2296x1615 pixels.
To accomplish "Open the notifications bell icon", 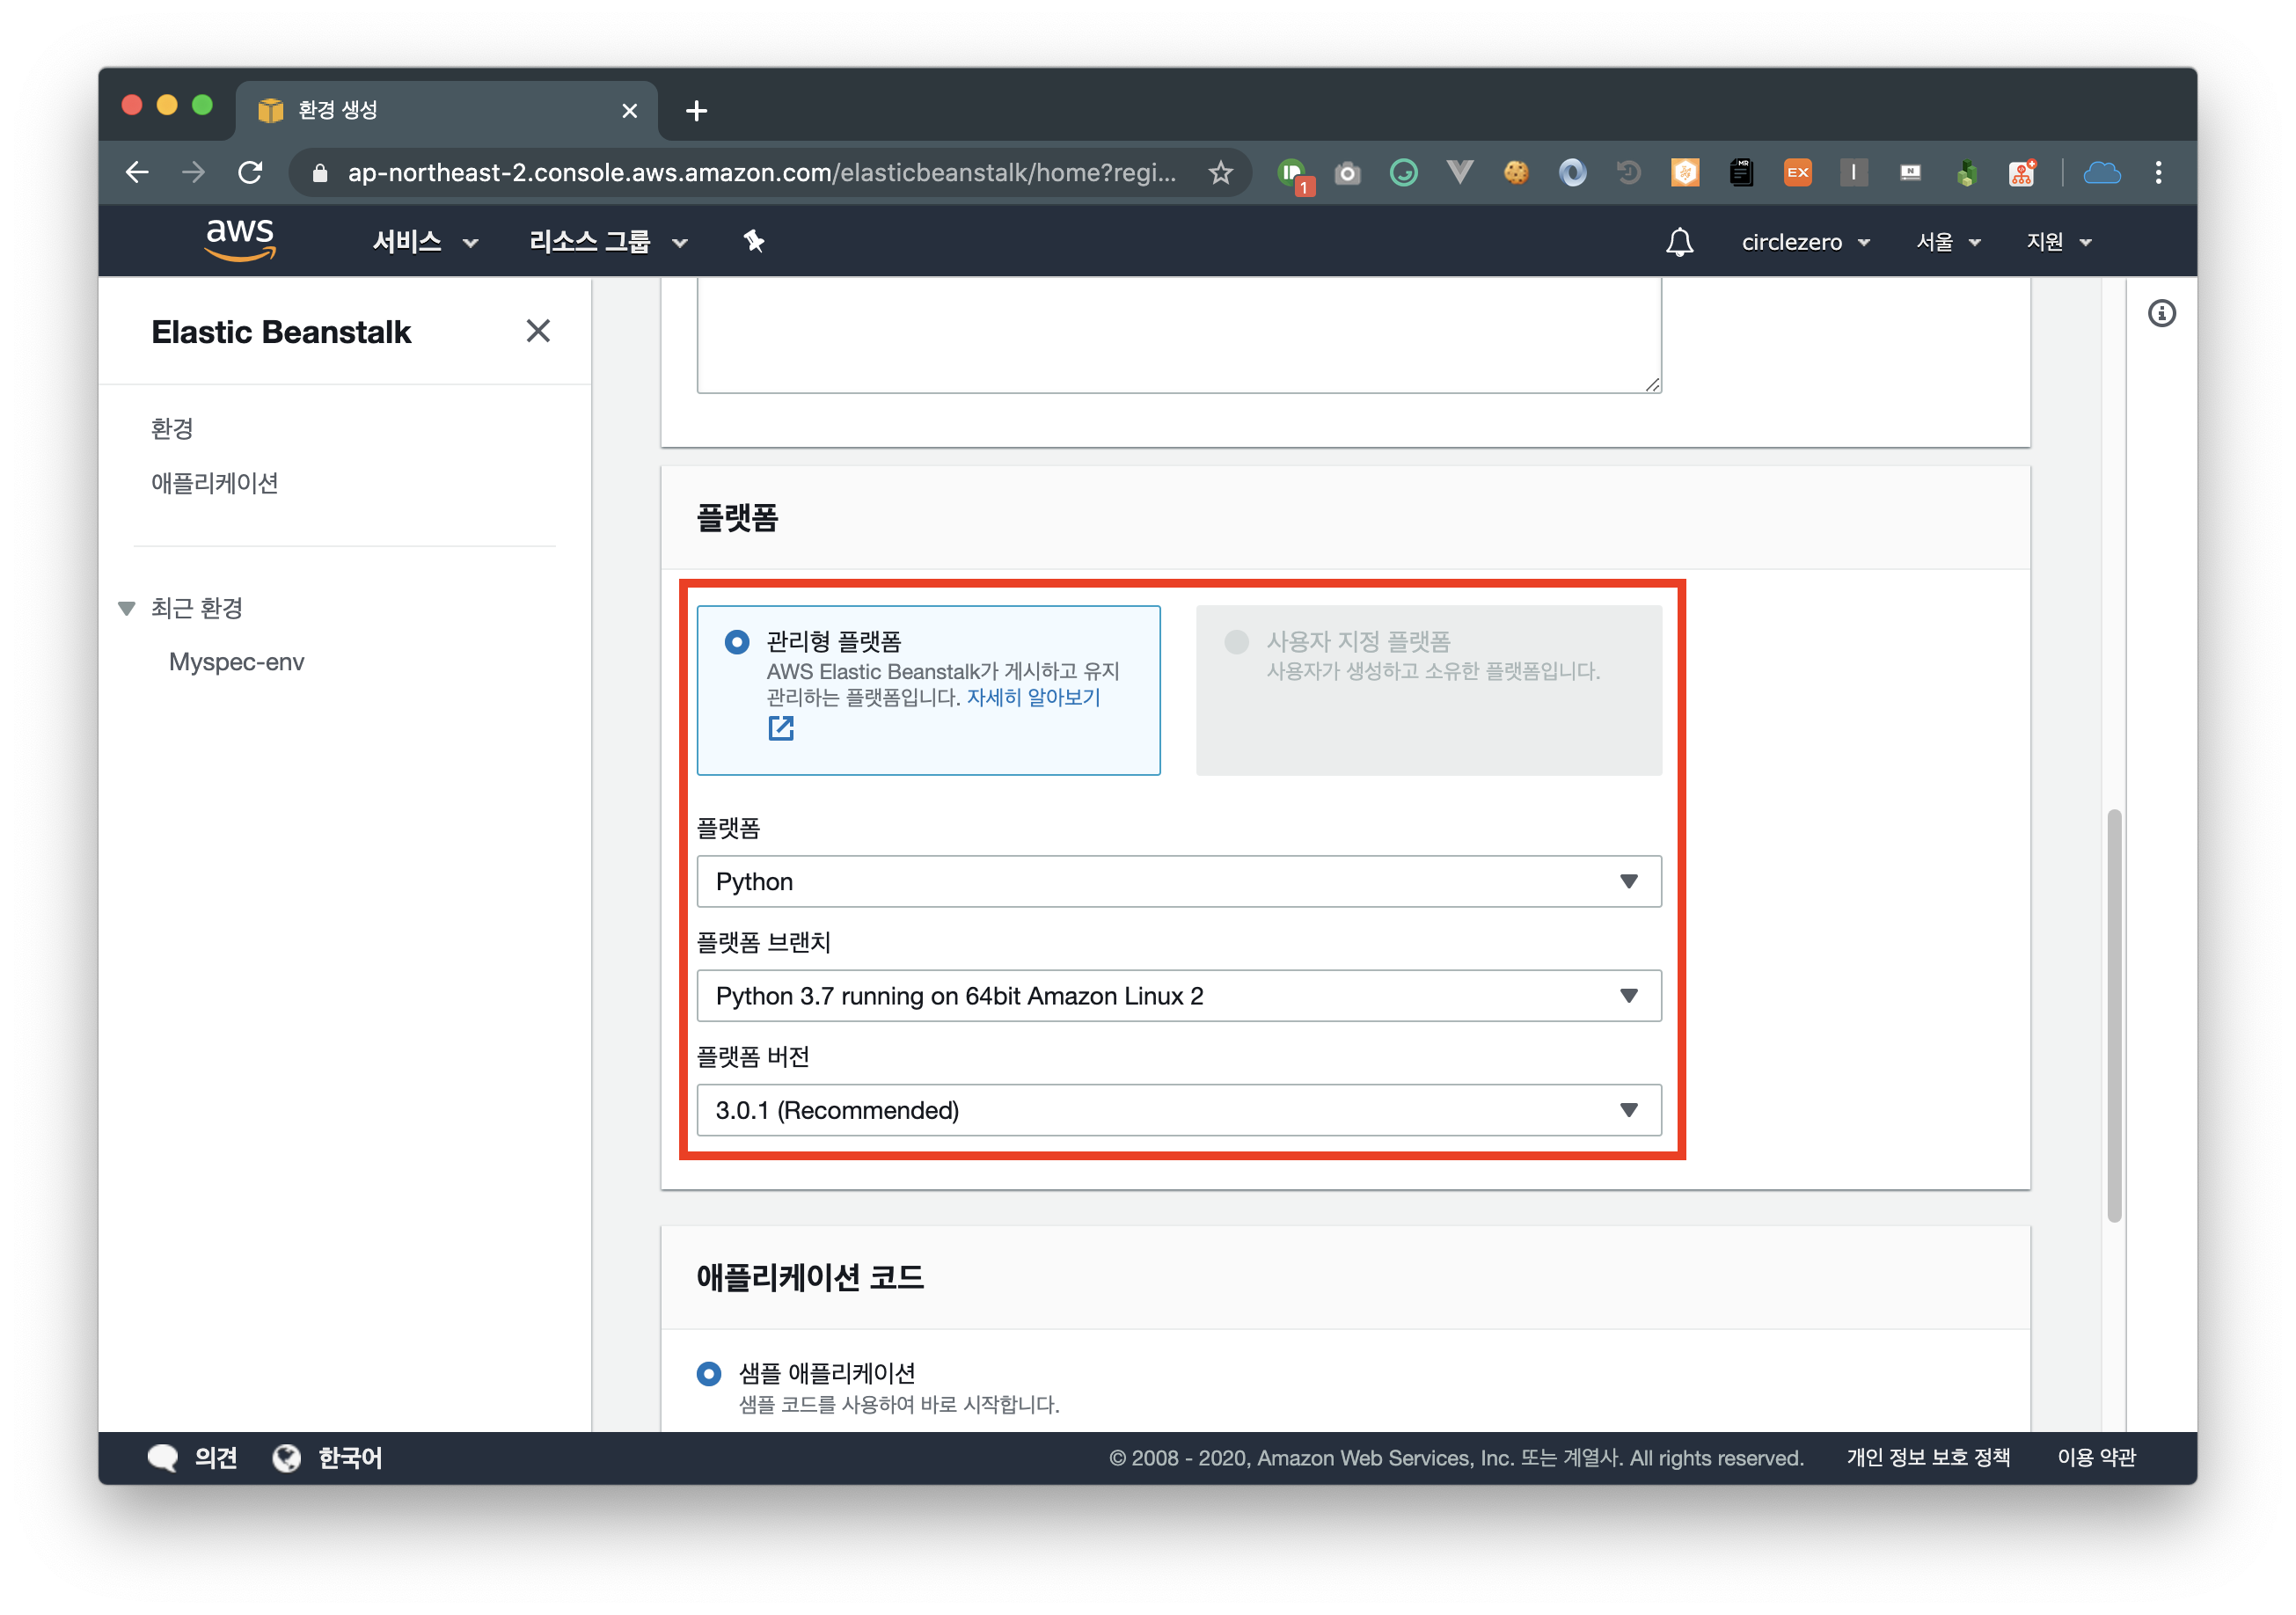I will (1679, 242).
